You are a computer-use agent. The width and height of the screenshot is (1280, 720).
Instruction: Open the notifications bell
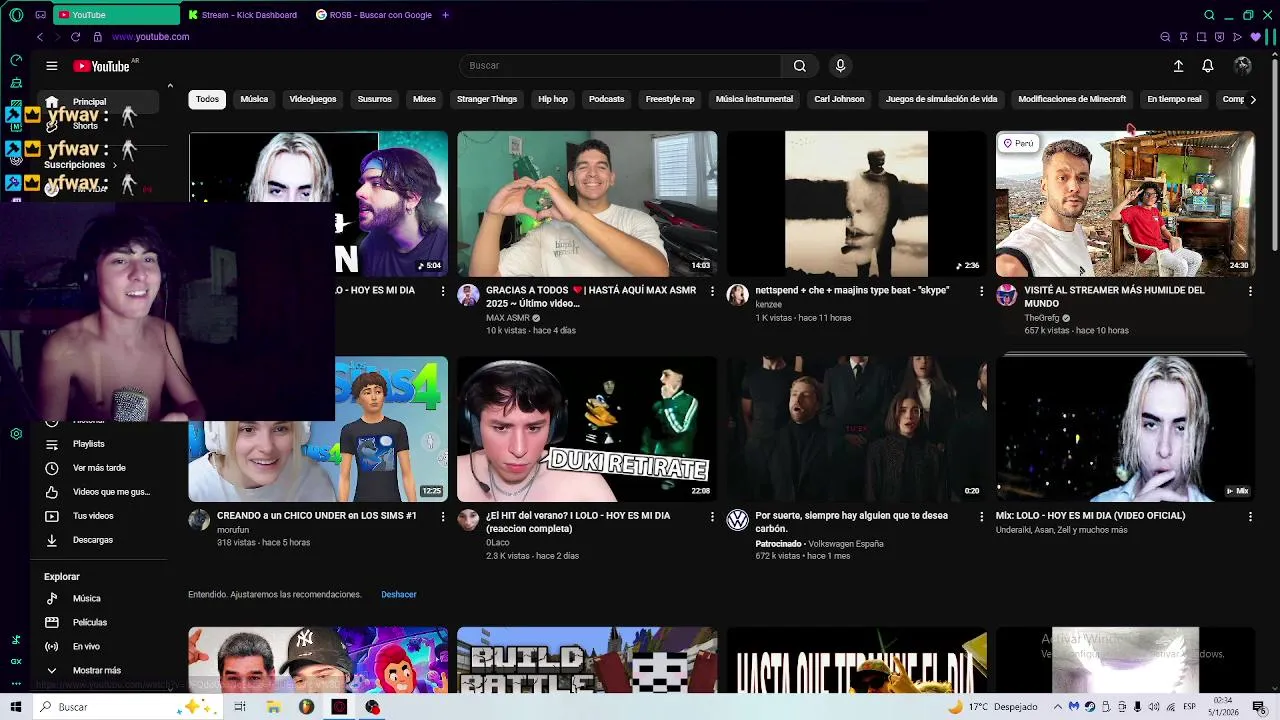[x=1208, y=66]
